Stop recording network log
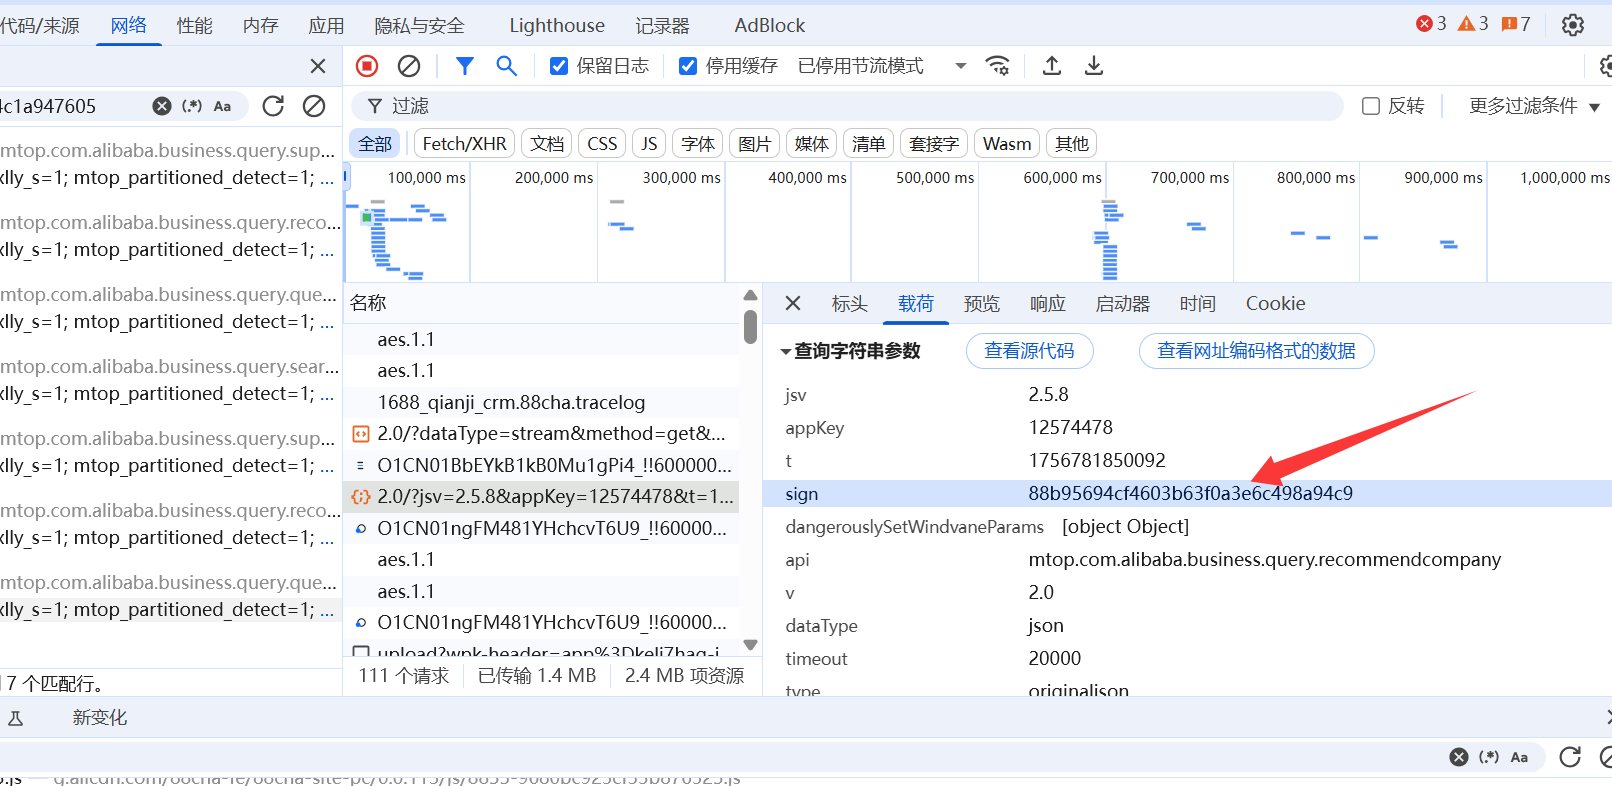 point(367,66)
